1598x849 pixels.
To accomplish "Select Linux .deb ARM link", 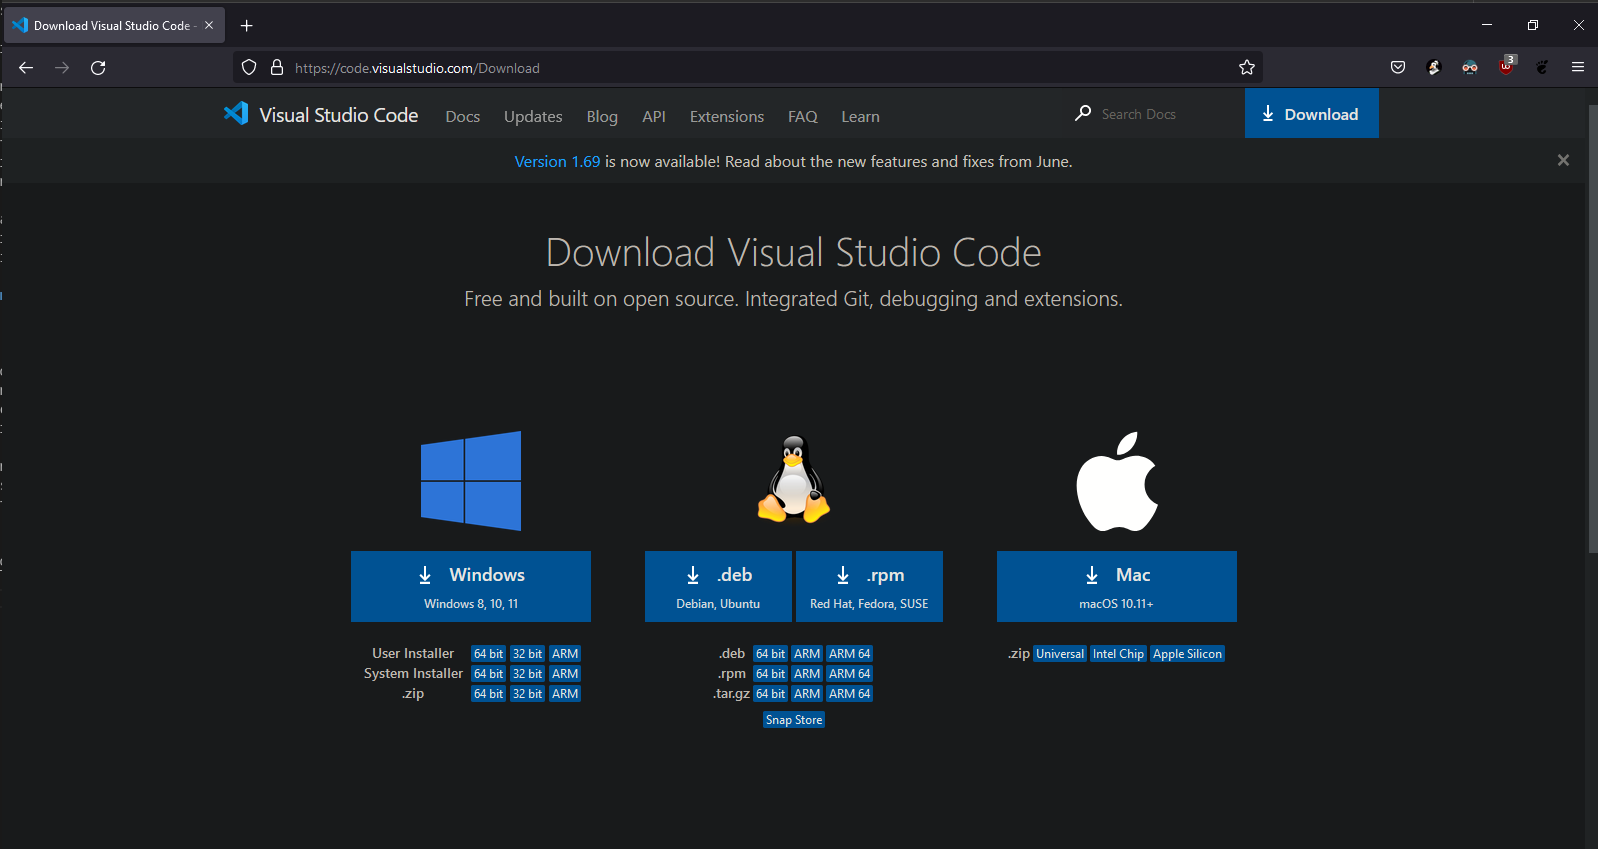I will (x=807, y=654).
